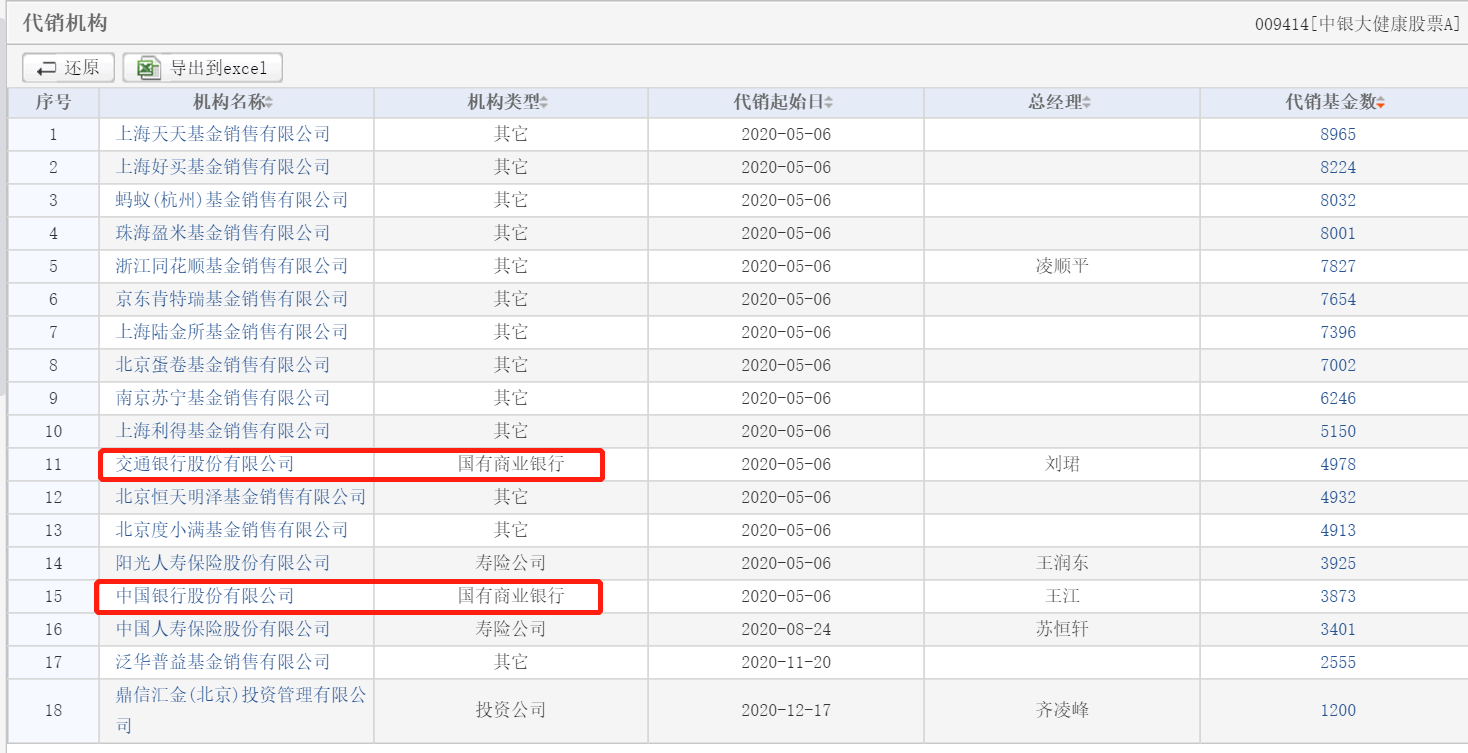Select 投资公司 institution type cell

511,710
